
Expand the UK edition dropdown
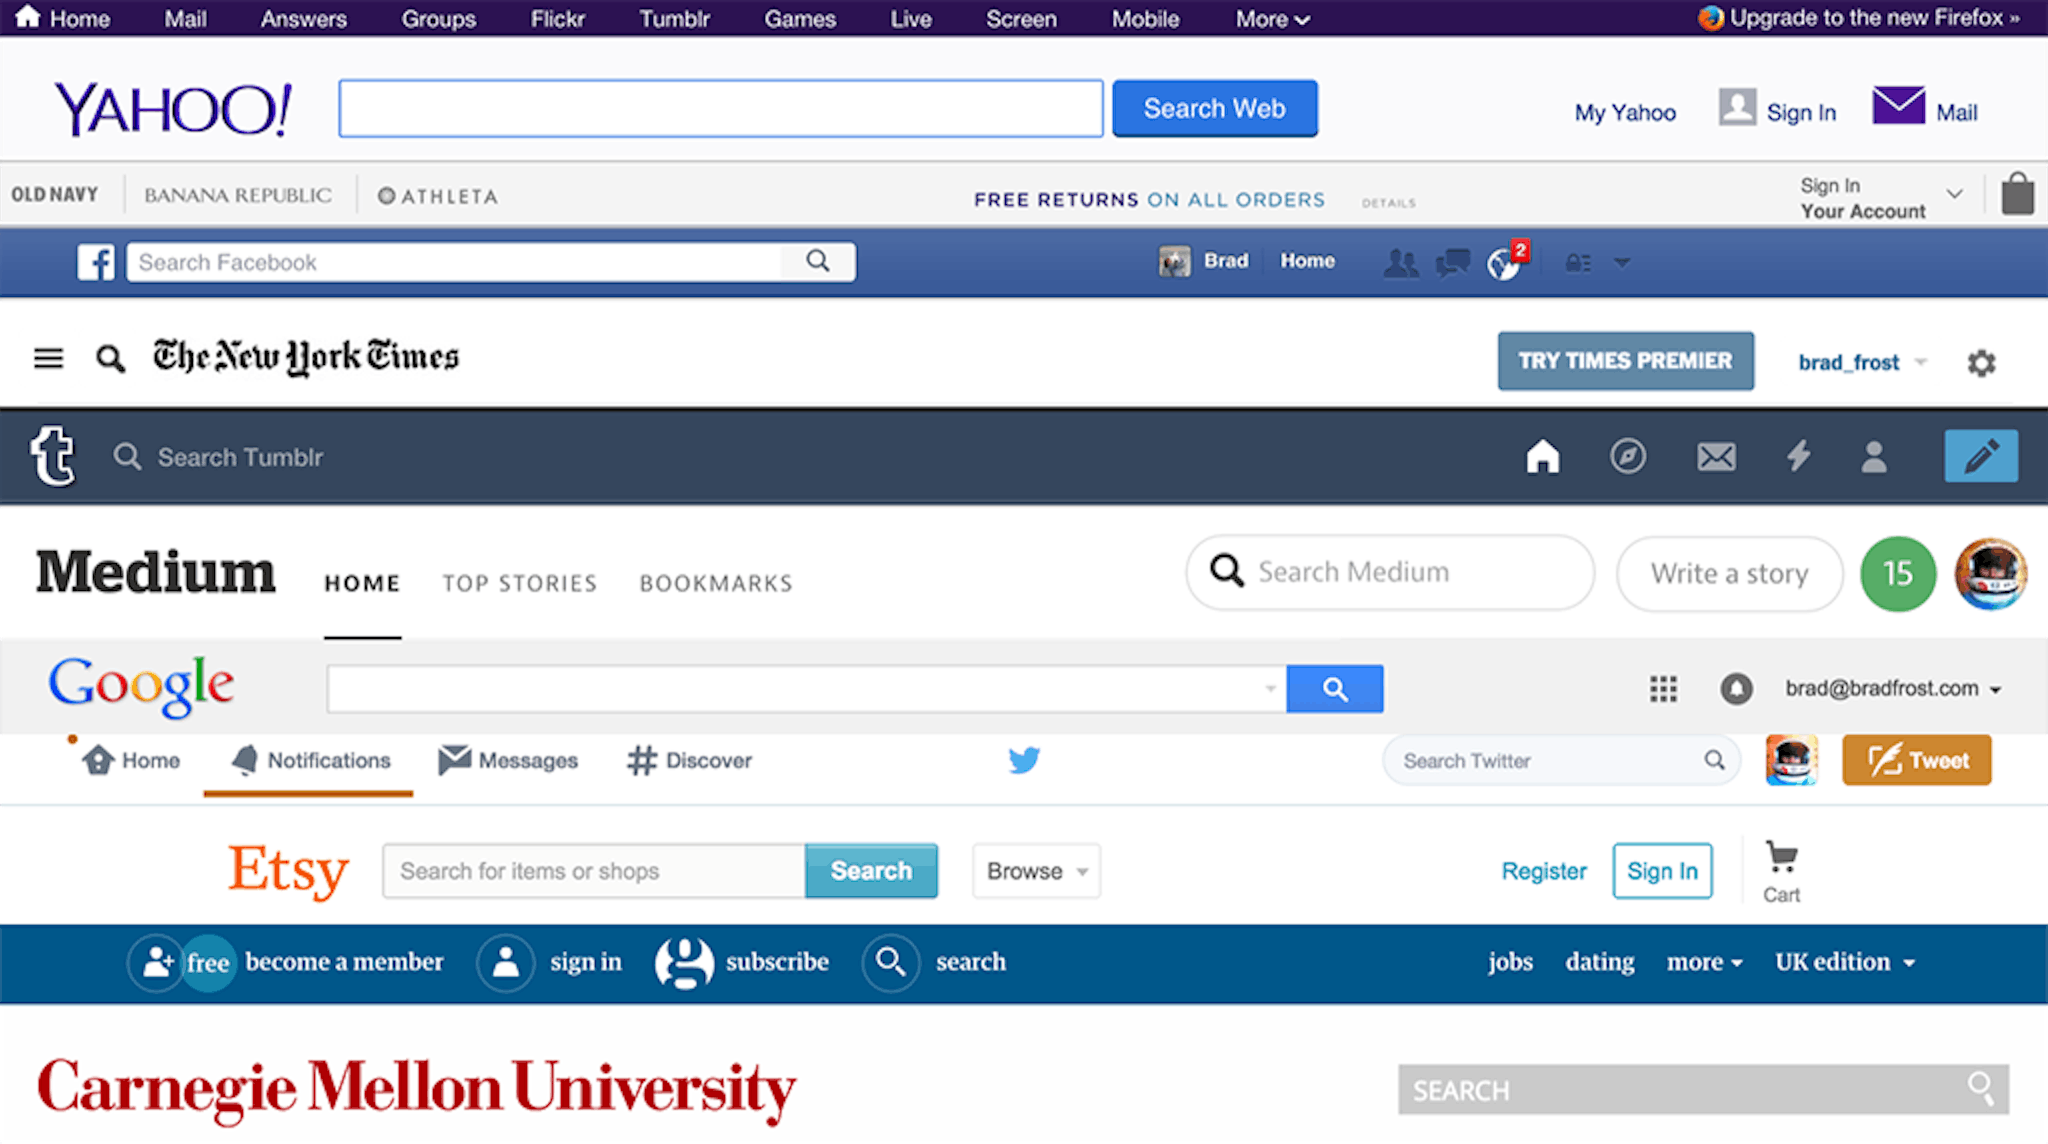(1844, 962)
